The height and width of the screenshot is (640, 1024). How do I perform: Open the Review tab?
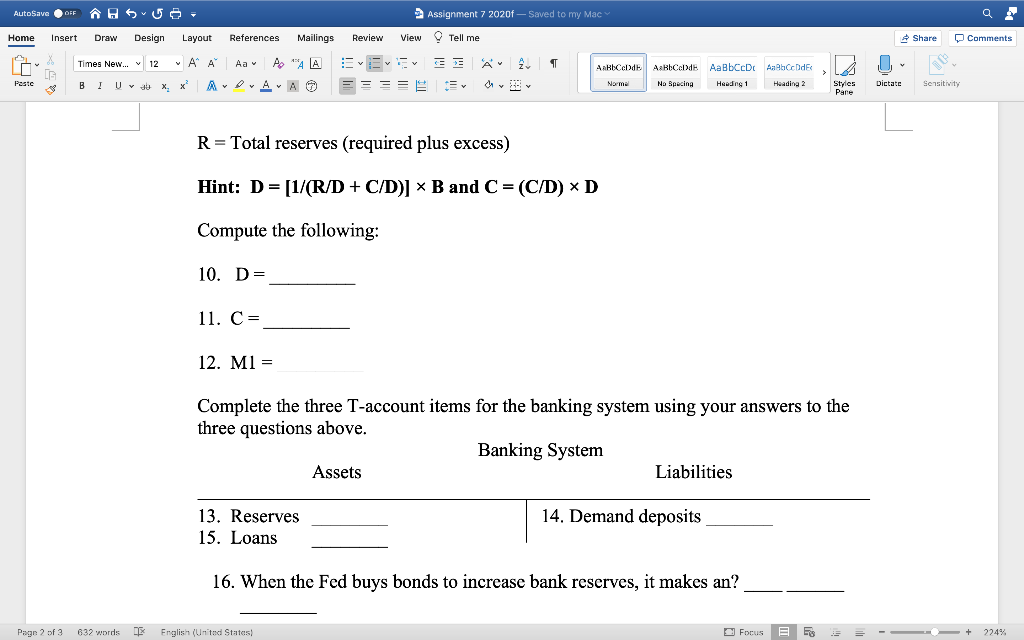367,38
